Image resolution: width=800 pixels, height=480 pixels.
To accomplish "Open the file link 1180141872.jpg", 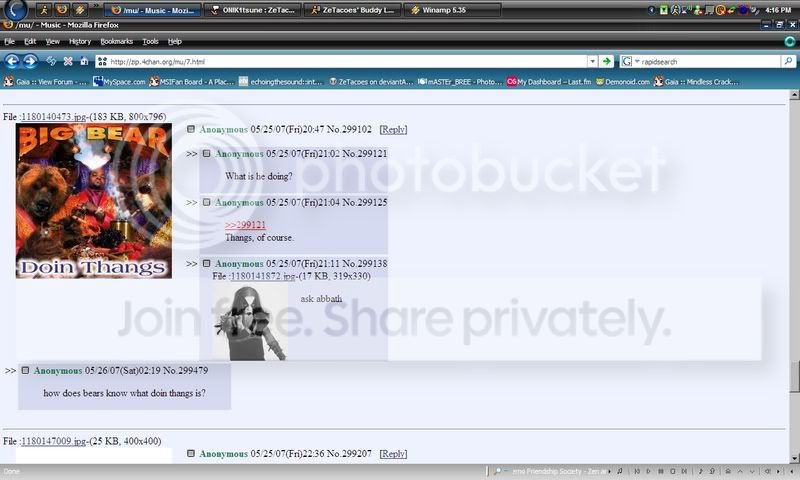I will 263,276.
